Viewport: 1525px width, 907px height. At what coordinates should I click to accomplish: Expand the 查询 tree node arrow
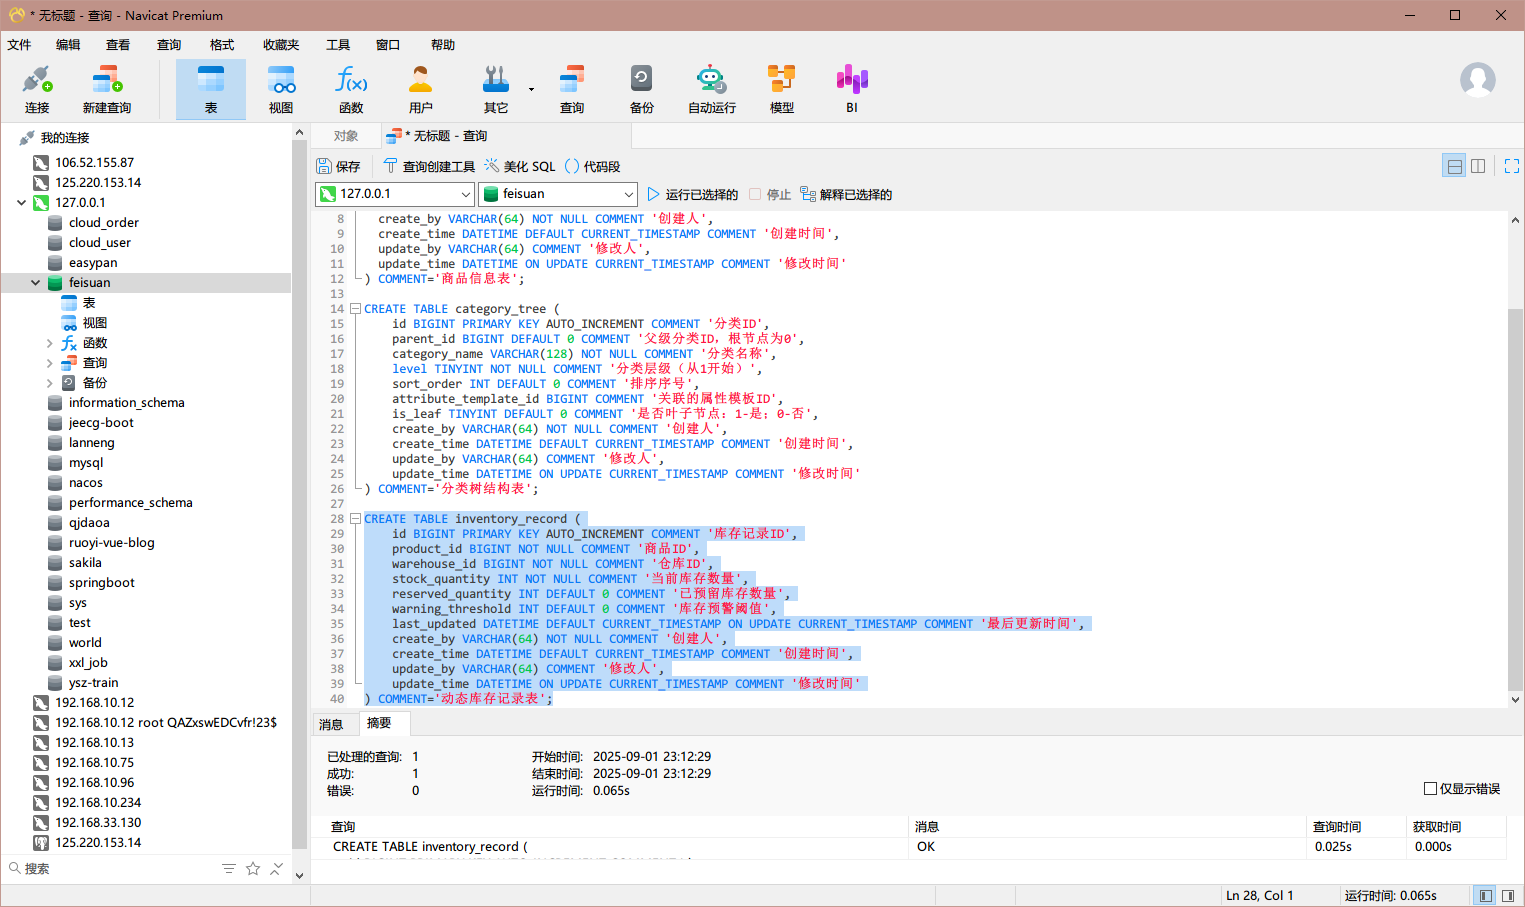click(50, 363)
